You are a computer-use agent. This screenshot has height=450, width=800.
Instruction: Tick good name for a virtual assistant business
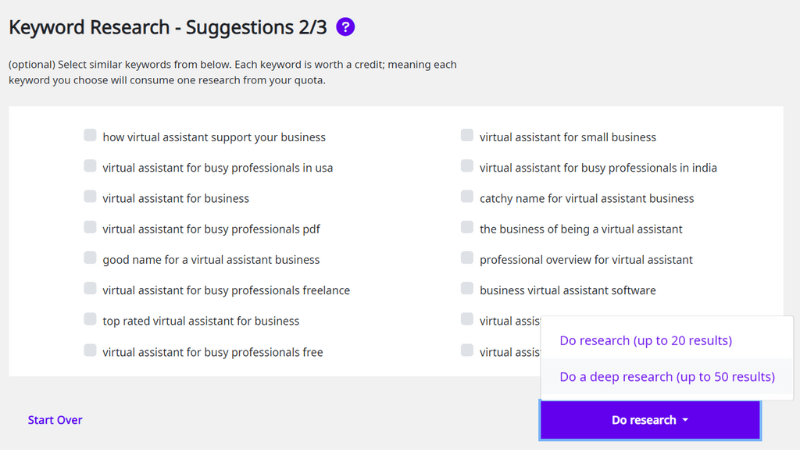tap(90, 258)
